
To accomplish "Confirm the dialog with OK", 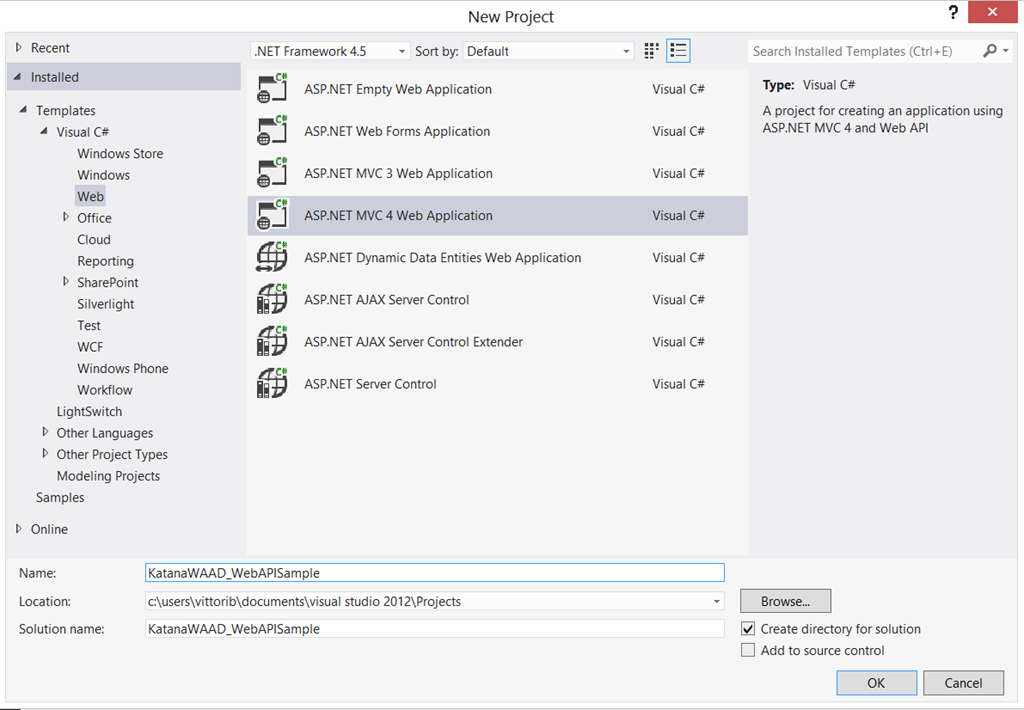I will [x=876, y=683].
